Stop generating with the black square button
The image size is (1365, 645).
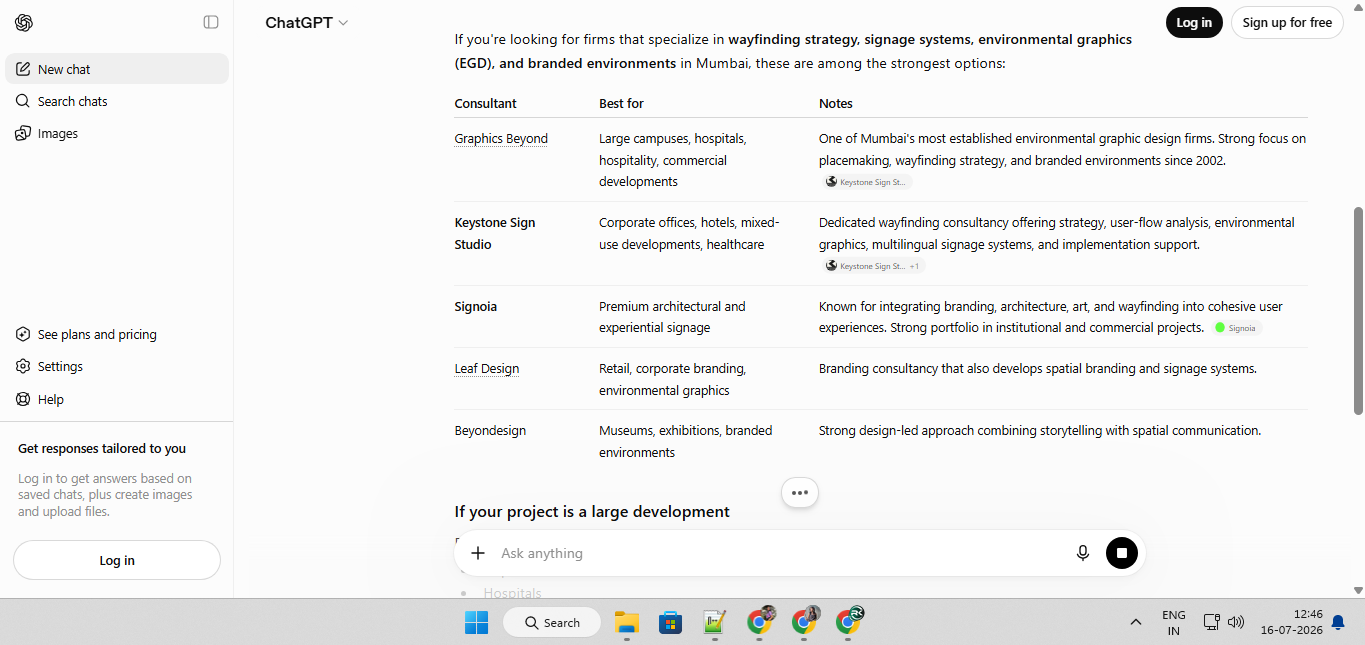(x=1122, y=553)
